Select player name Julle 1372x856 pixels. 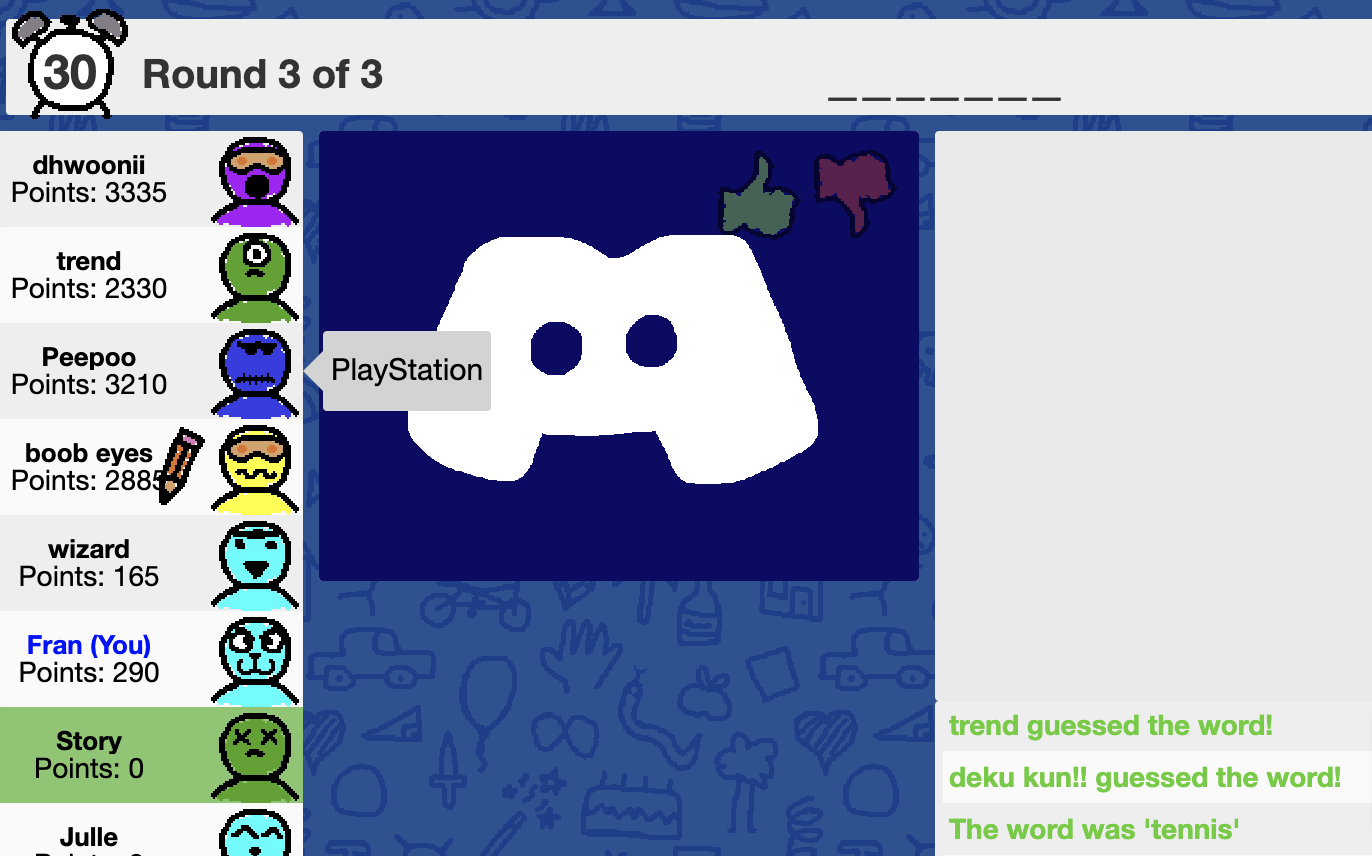coord(89,837)
